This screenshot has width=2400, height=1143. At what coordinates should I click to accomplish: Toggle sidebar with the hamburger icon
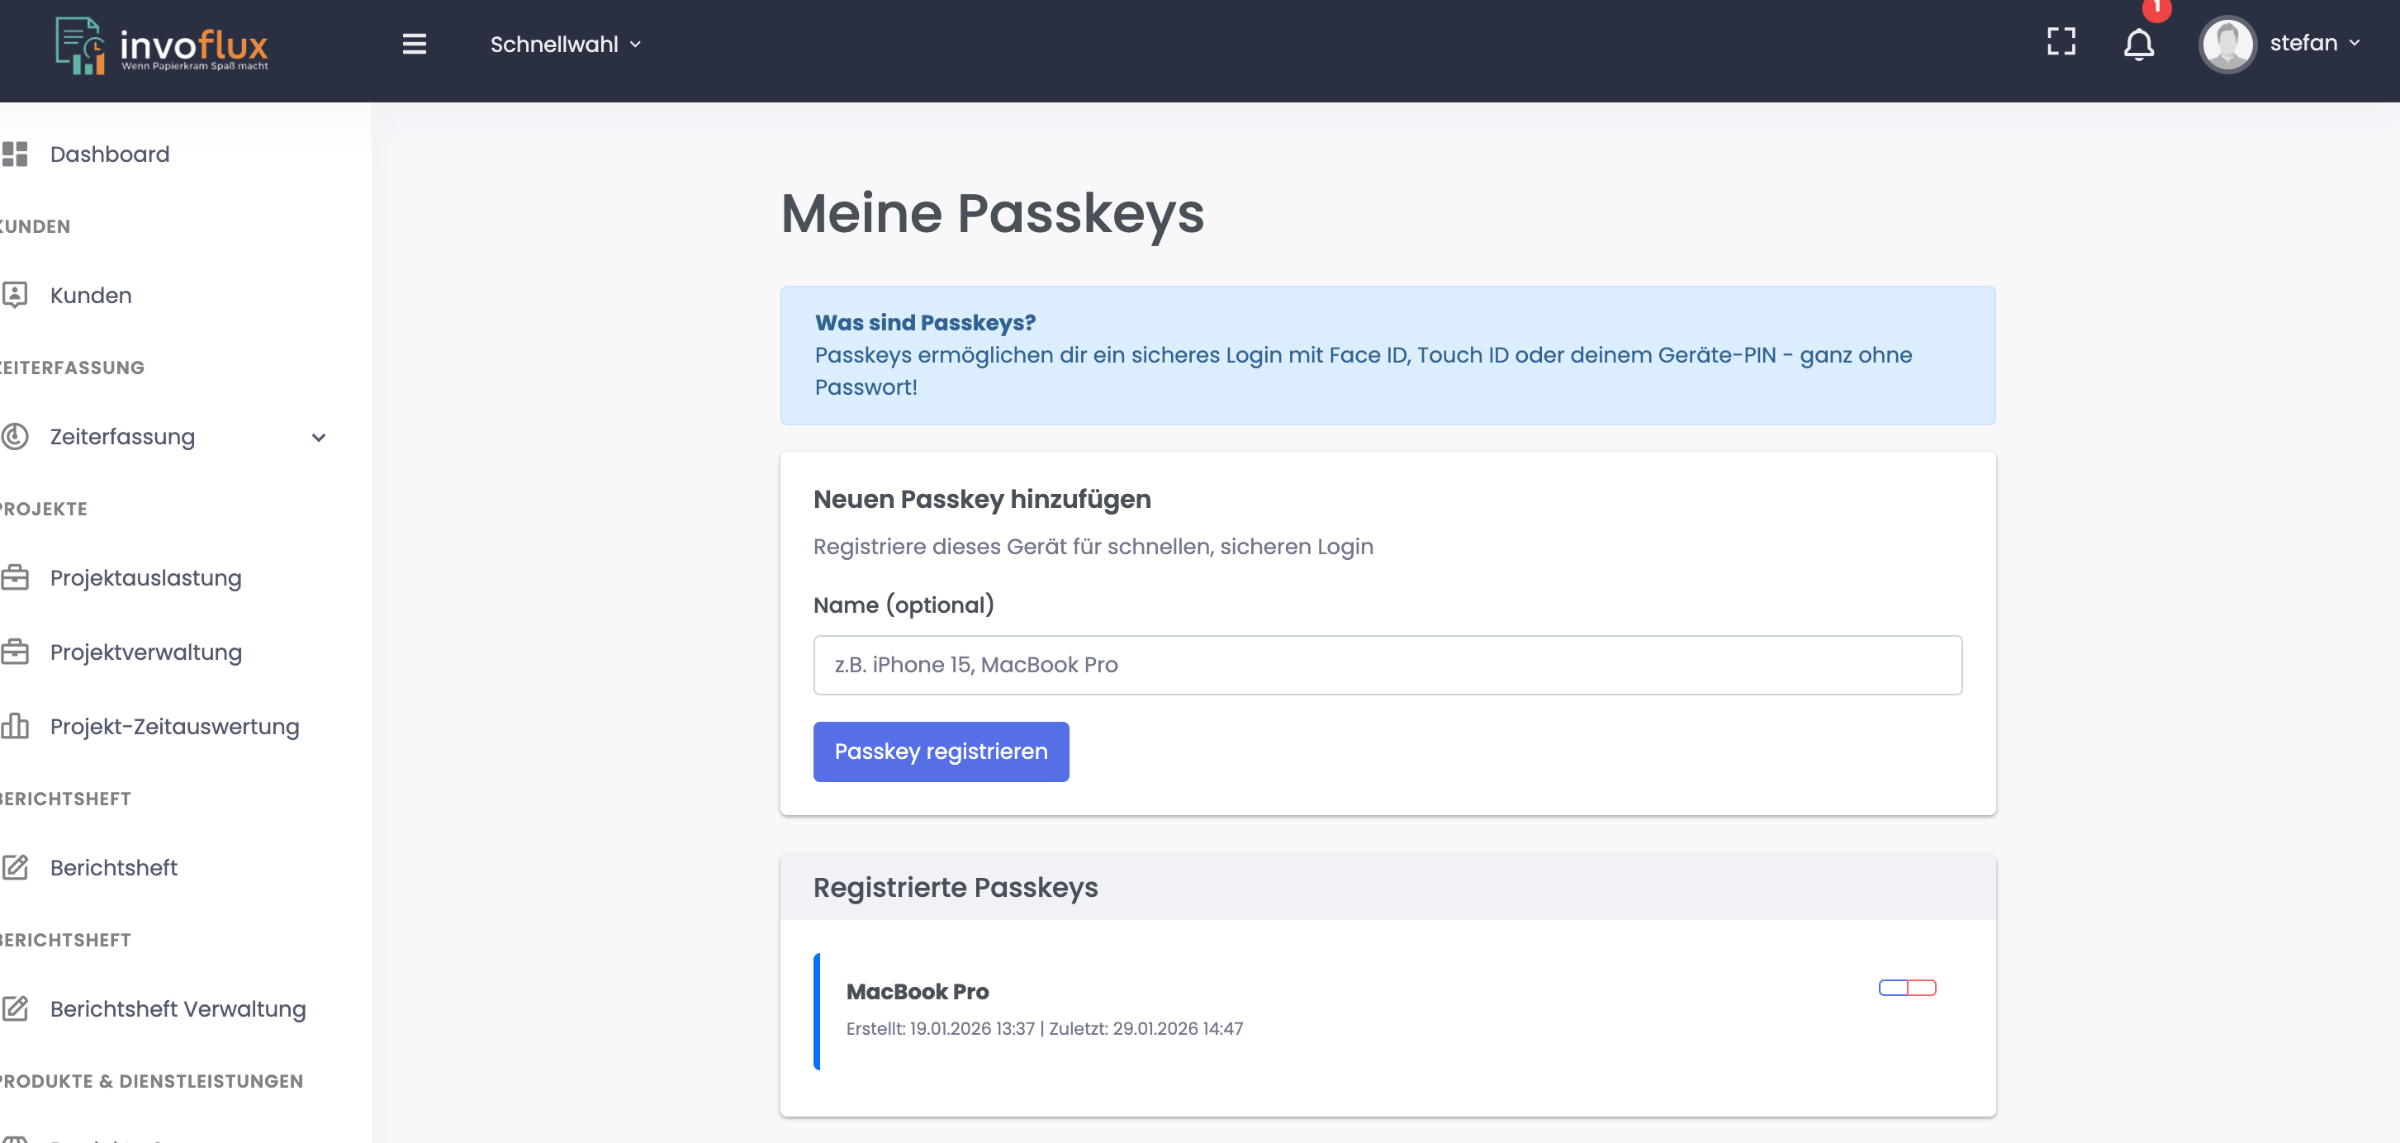click(414, 44)
